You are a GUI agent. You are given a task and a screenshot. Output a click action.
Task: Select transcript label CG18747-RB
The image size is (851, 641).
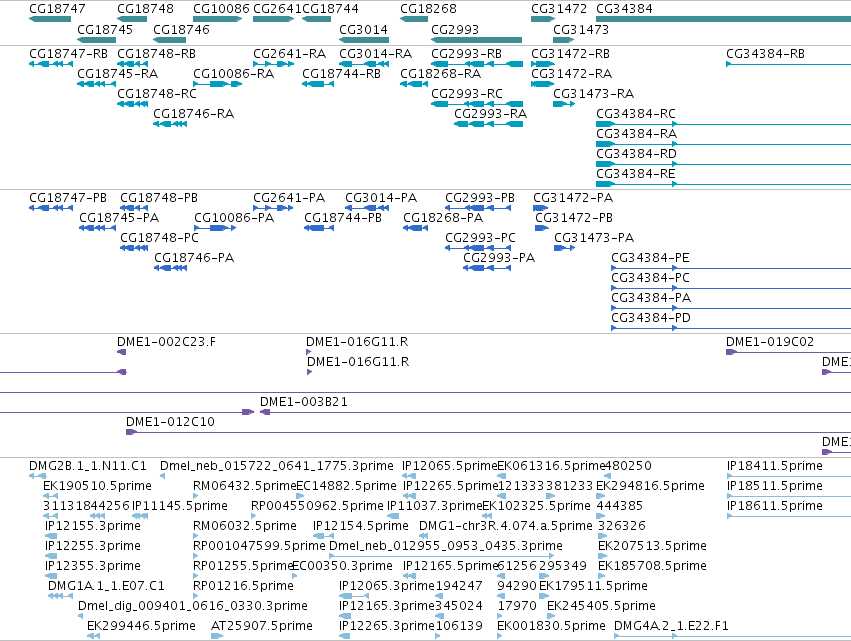(68, 54)
